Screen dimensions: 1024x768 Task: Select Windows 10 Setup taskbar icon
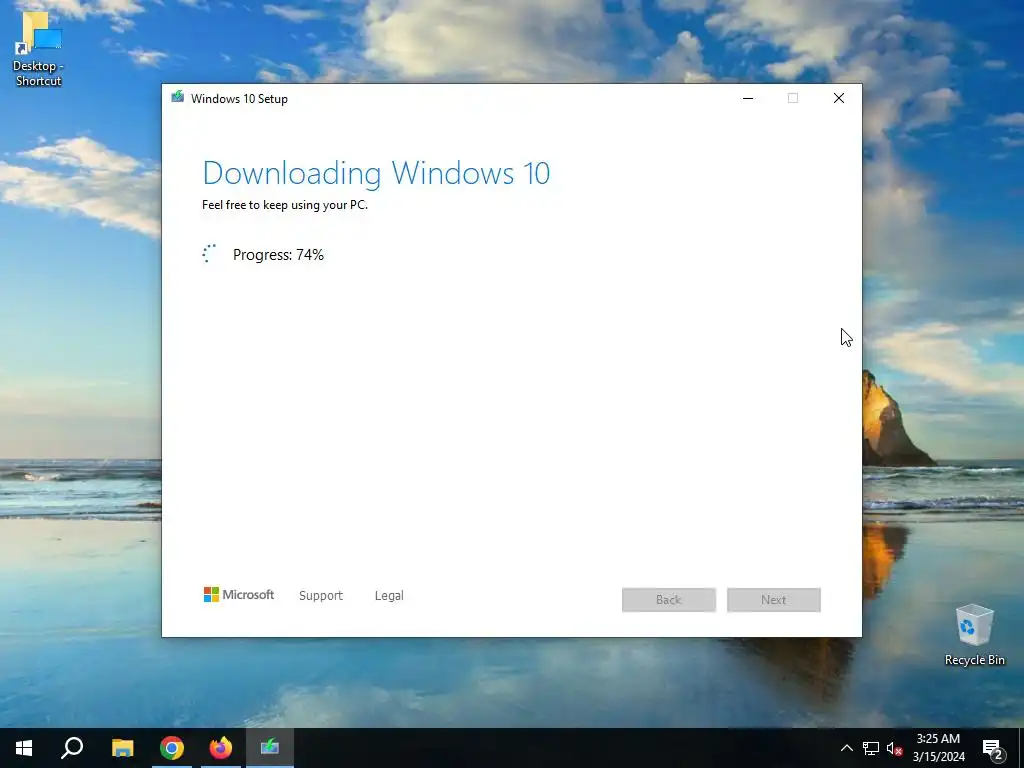tap(270, 748)
